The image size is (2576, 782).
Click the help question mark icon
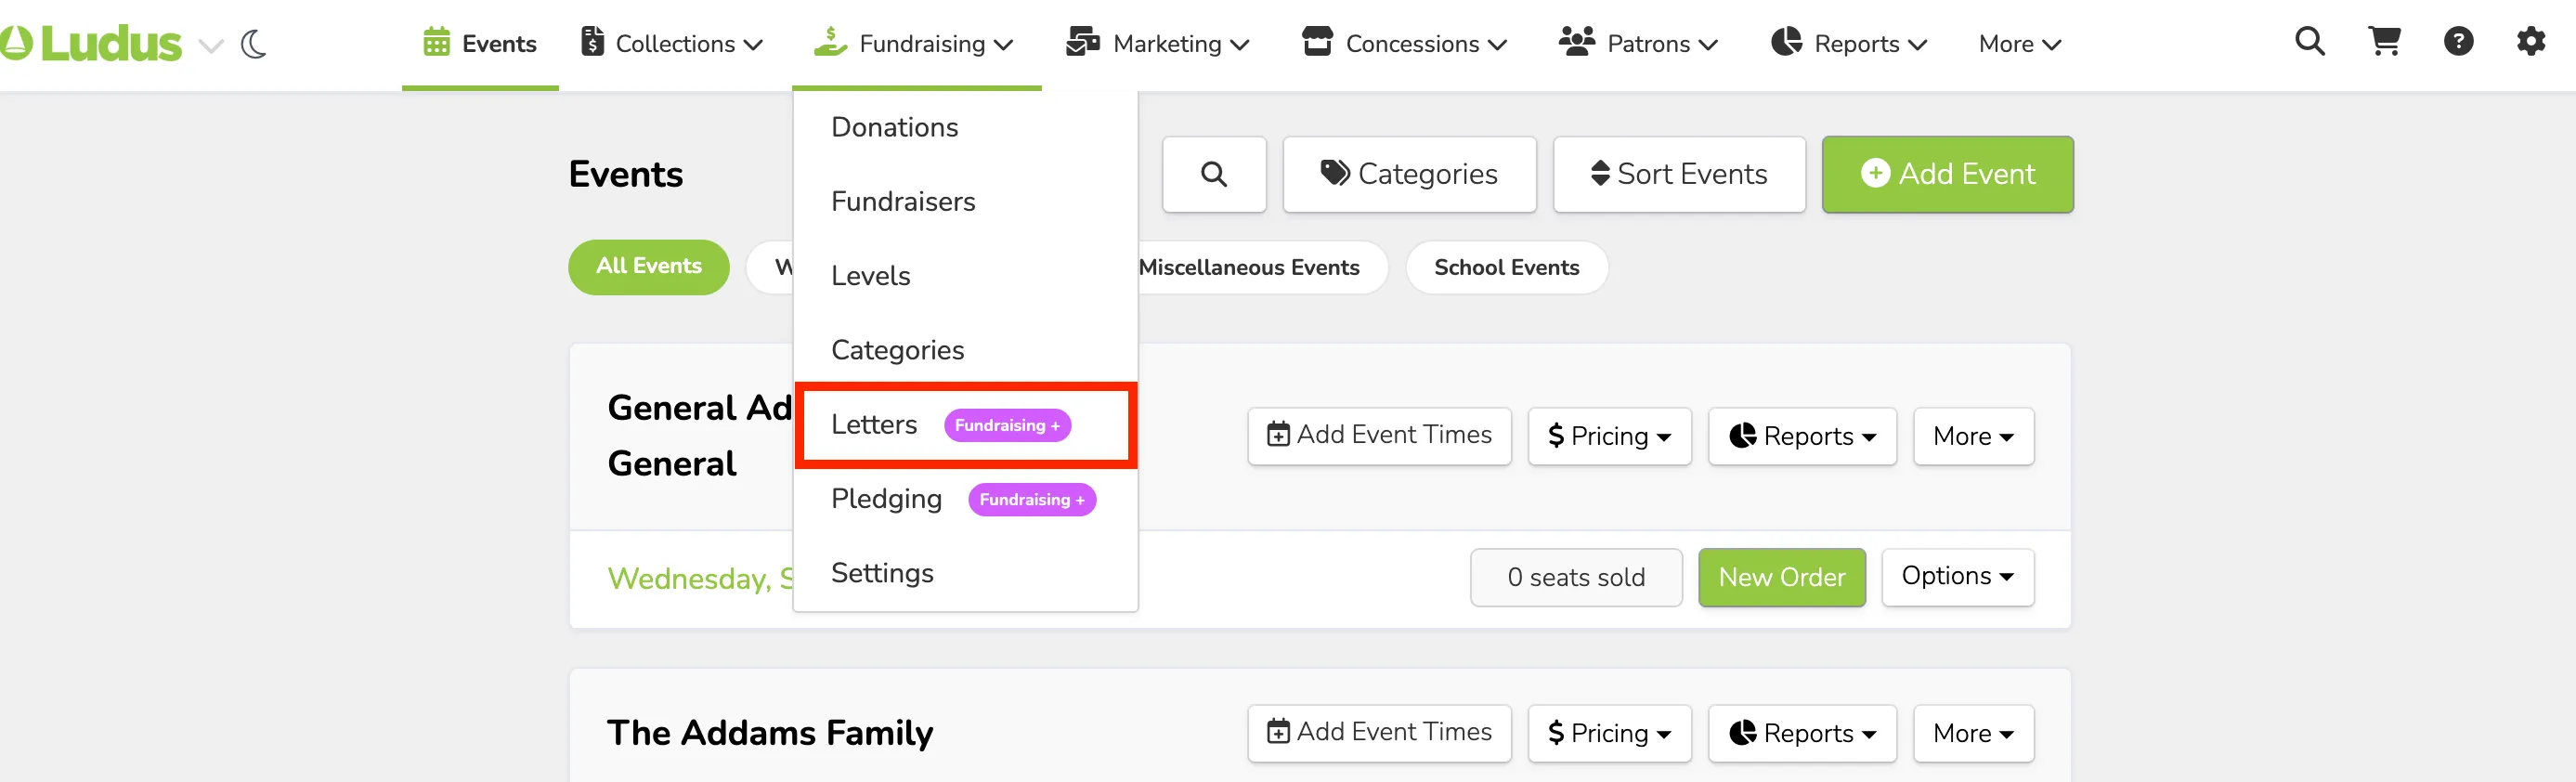point(2459,42)
